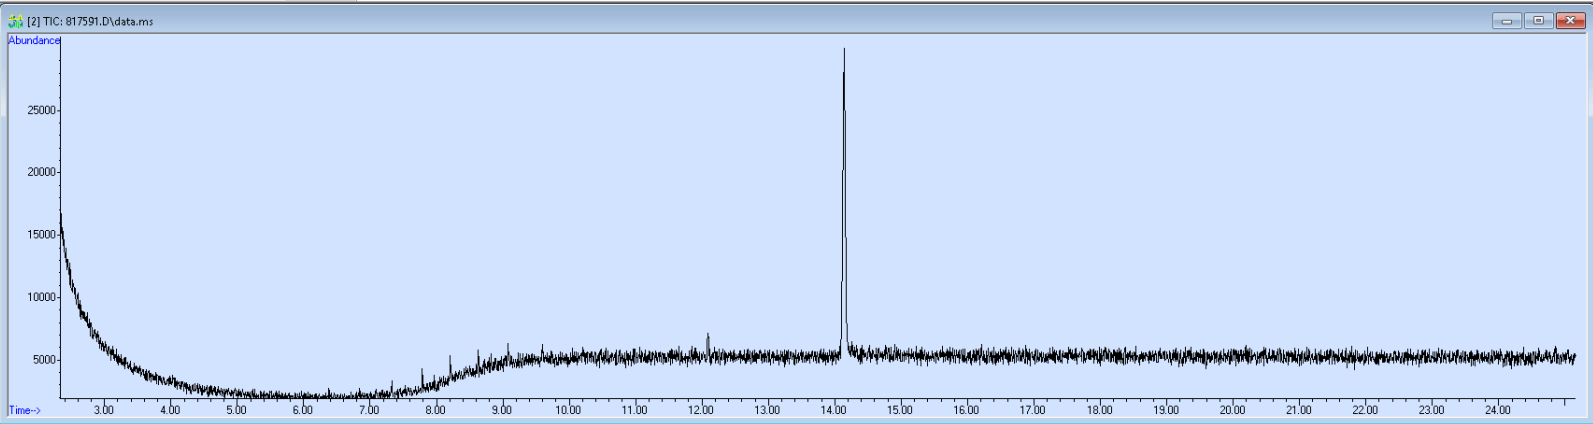Viewport: 1593px width, 424px height.
Task: Click the 10.00 time axis label
Action: (x=568, y=410)
